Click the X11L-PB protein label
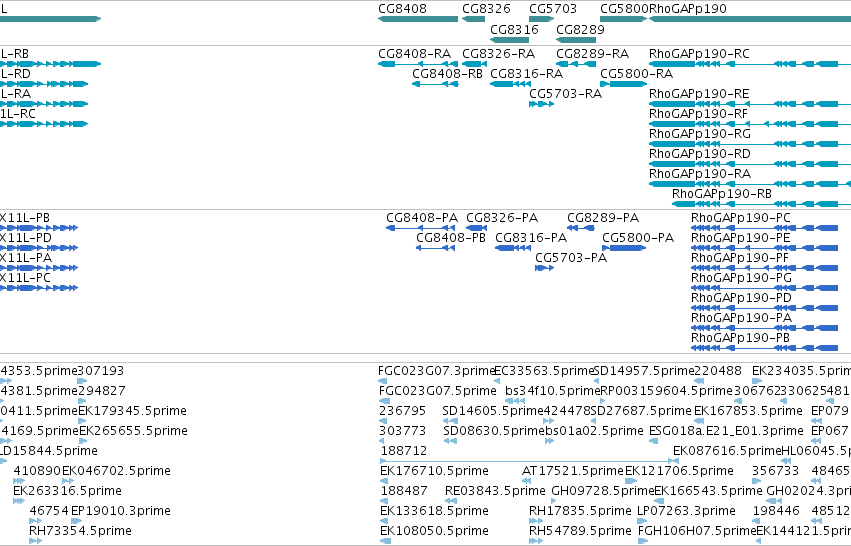 pos(25,218)
